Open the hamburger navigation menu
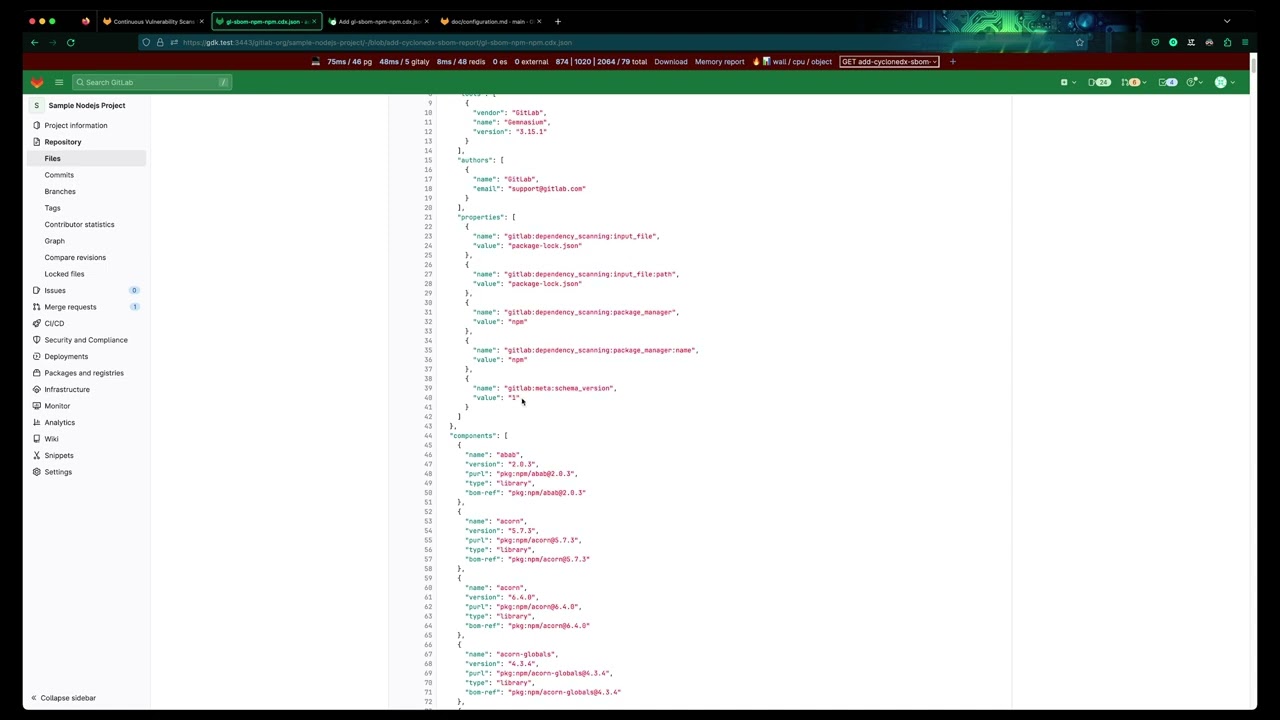Image resolution: width=1280 pixels, height=720 pixels. [59, 82]
